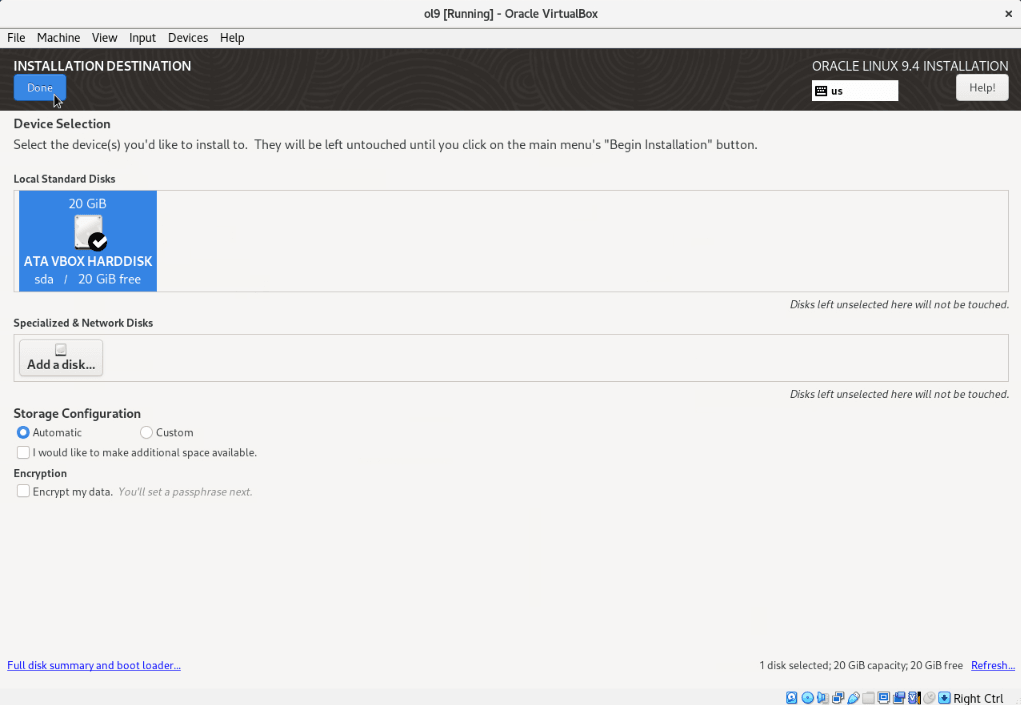Click the us keyboard layout field
The width and height of the screenshot is (1021, 705).
(855, 91)
